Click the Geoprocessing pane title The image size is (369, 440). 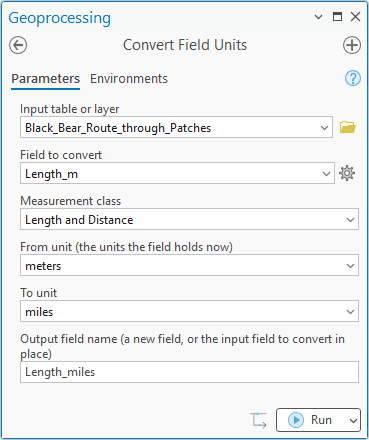pyautogui.click(x=59, y=18)
